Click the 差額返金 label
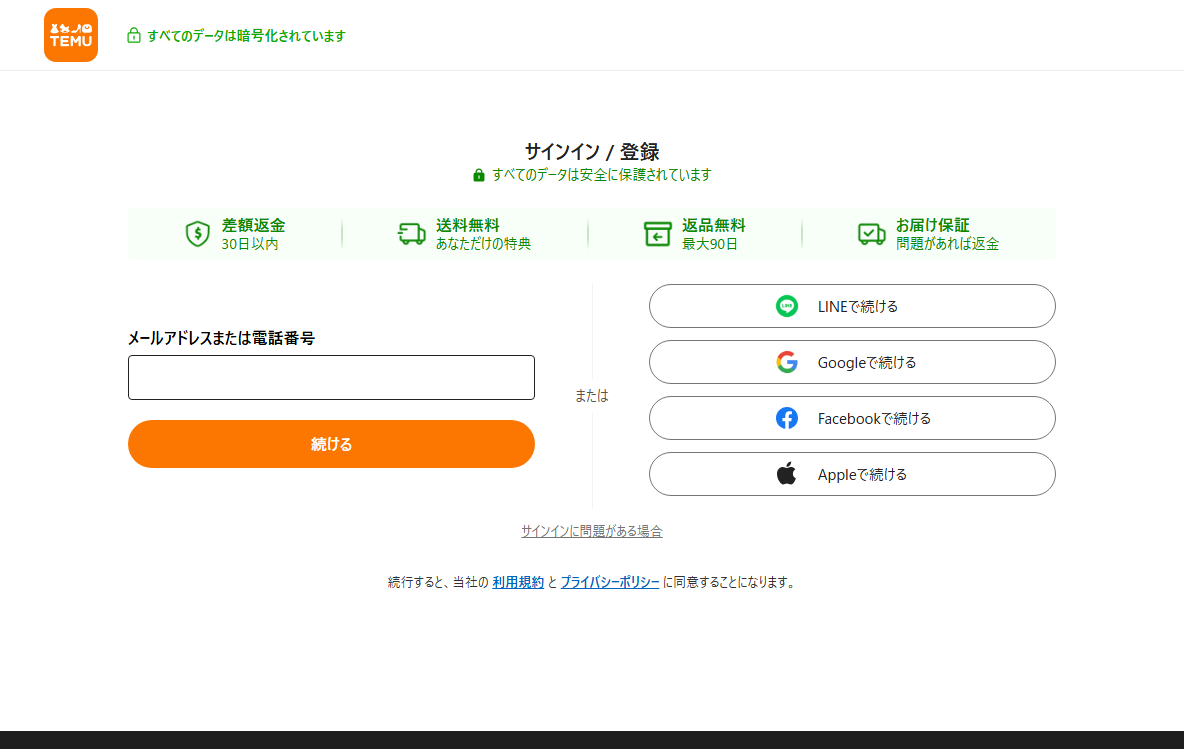This screenshot has width=1184, height=749. point(254,225)
